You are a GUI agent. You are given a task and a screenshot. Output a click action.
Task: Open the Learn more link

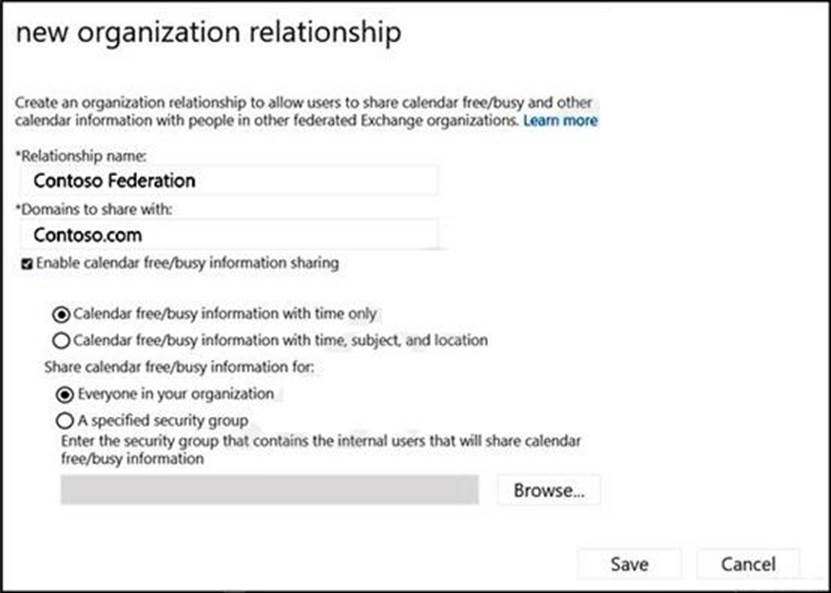click(560, 121)
